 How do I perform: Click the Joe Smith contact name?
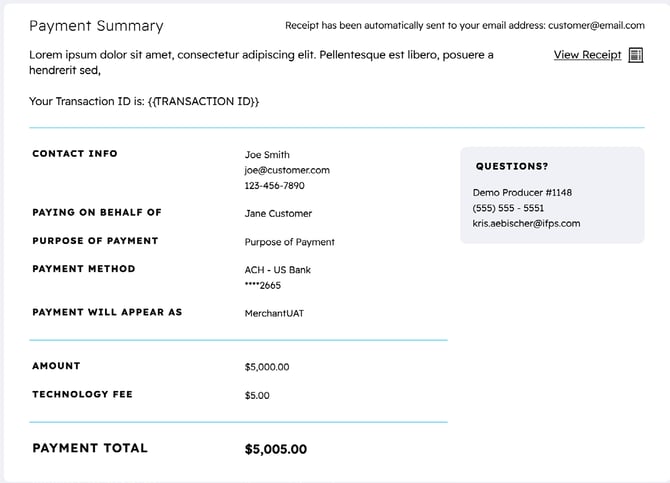267,155
